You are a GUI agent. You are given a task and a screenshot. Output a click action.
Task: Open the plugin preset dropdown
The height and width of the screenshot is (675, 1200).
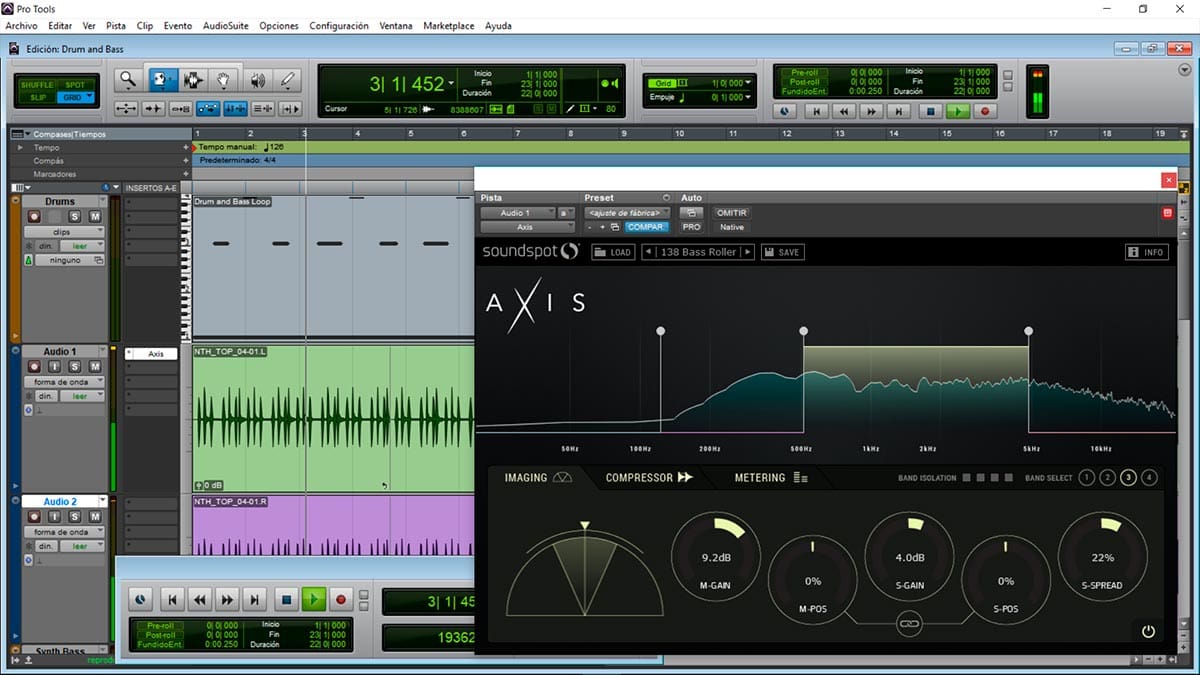627,213
